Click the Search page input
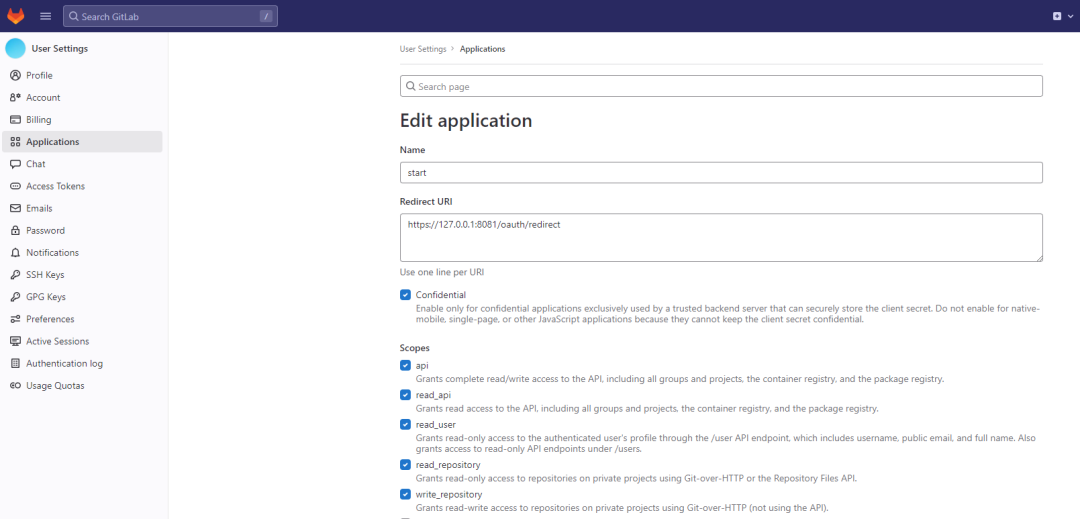 [x=721, y=86]
